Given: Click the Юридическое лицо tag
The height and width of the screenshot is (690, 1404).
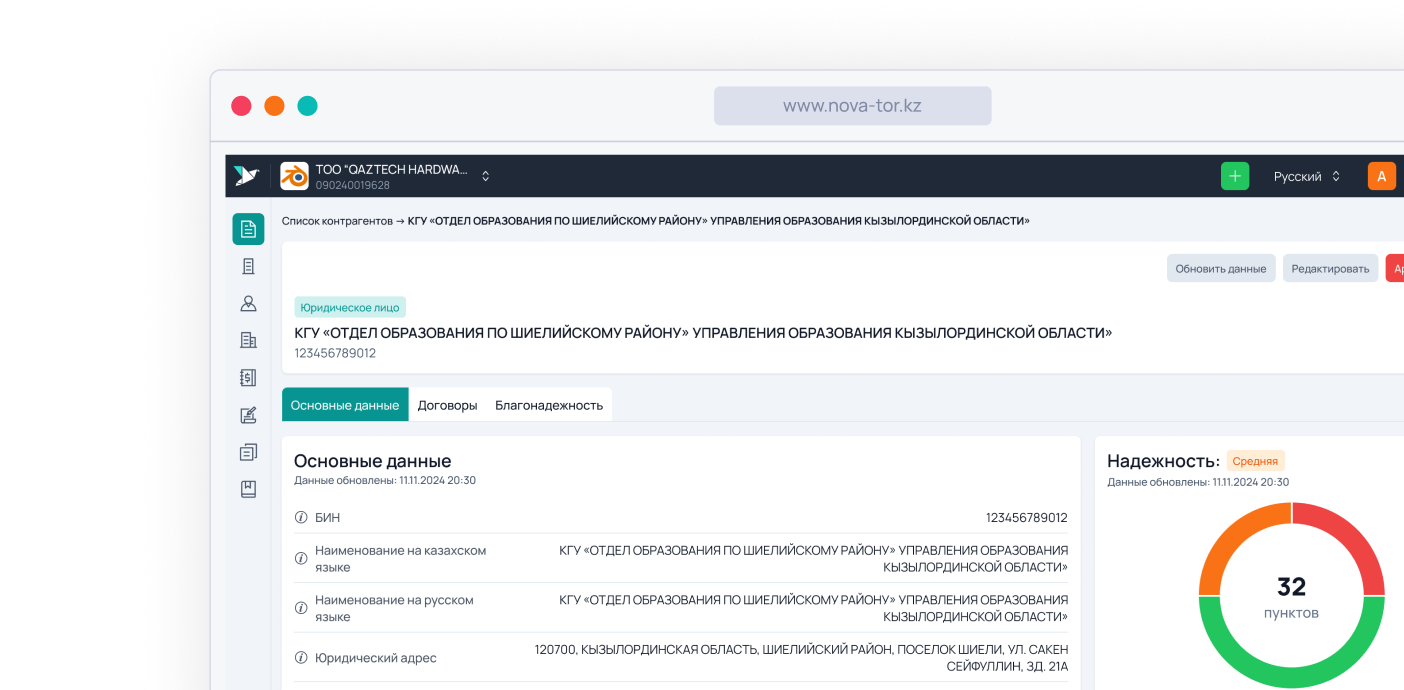Looking at the screenshot, I should [x=350, y=308].
